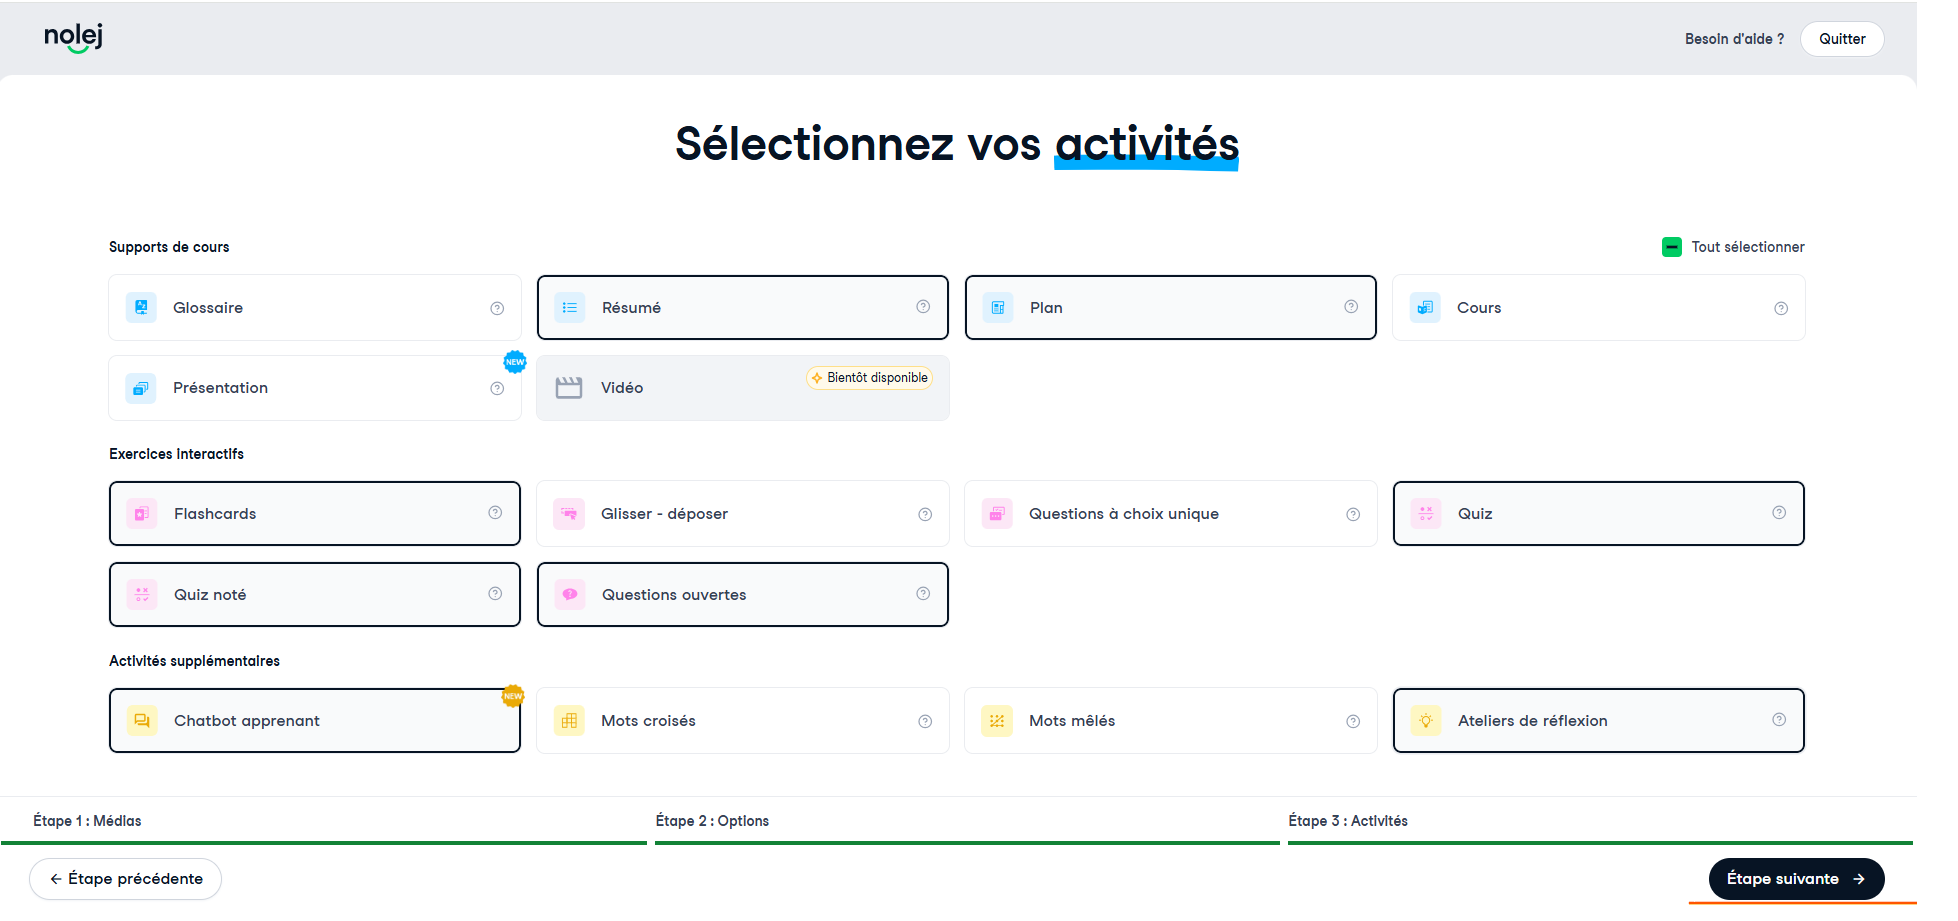This screenshot has width=1958, height=921.
Task: Open help for Glisser - déposer
Action: (925, 514)
